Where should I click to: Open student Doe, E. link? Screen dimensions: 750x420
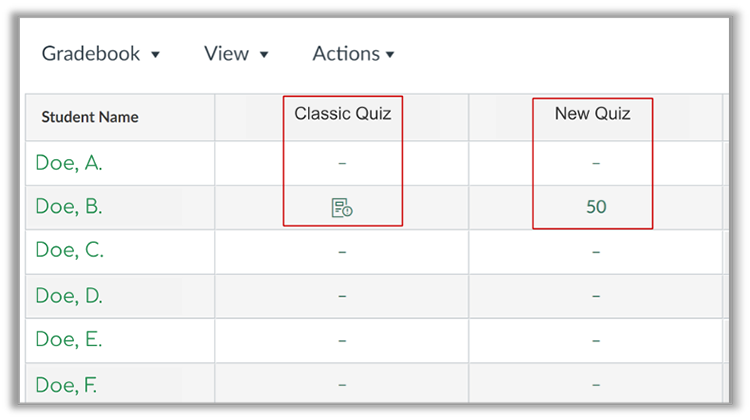pos(69,340)
